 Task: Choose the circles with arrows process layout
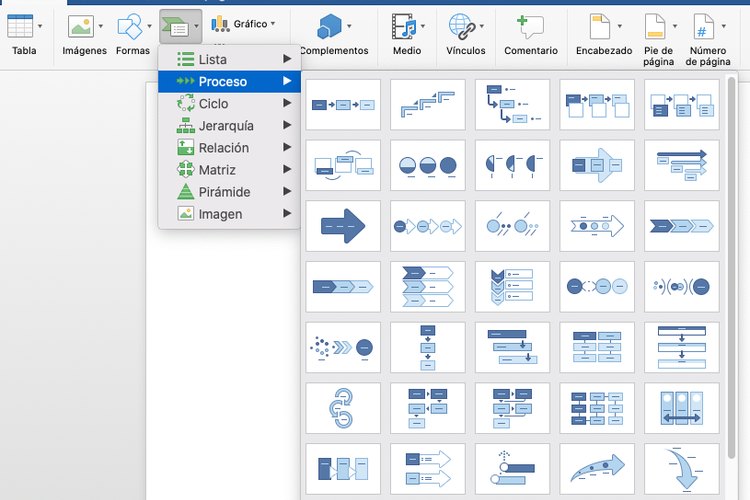(x=428, y=226)
